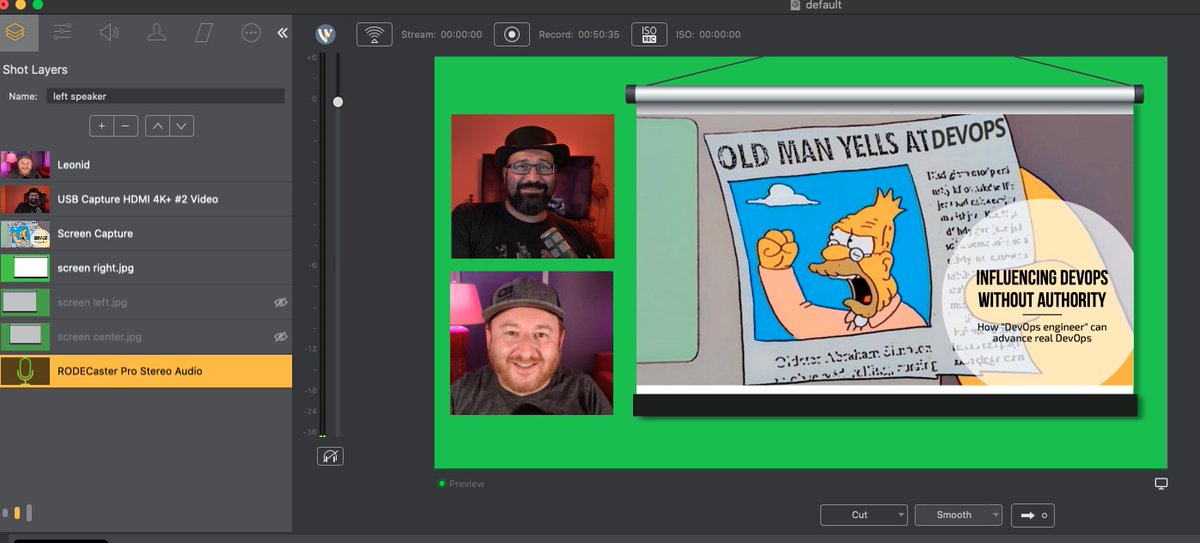Screen dimensions: 1200x543
Task: Click the bearded man in hat video
Action: [x=532, y=186]
